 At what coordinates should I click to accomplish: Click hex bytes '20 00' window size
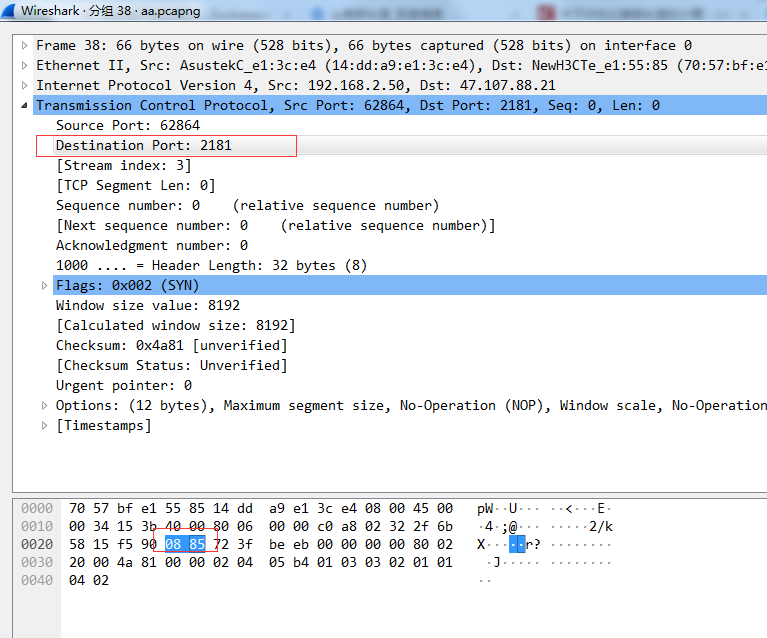tap(89, 562)
